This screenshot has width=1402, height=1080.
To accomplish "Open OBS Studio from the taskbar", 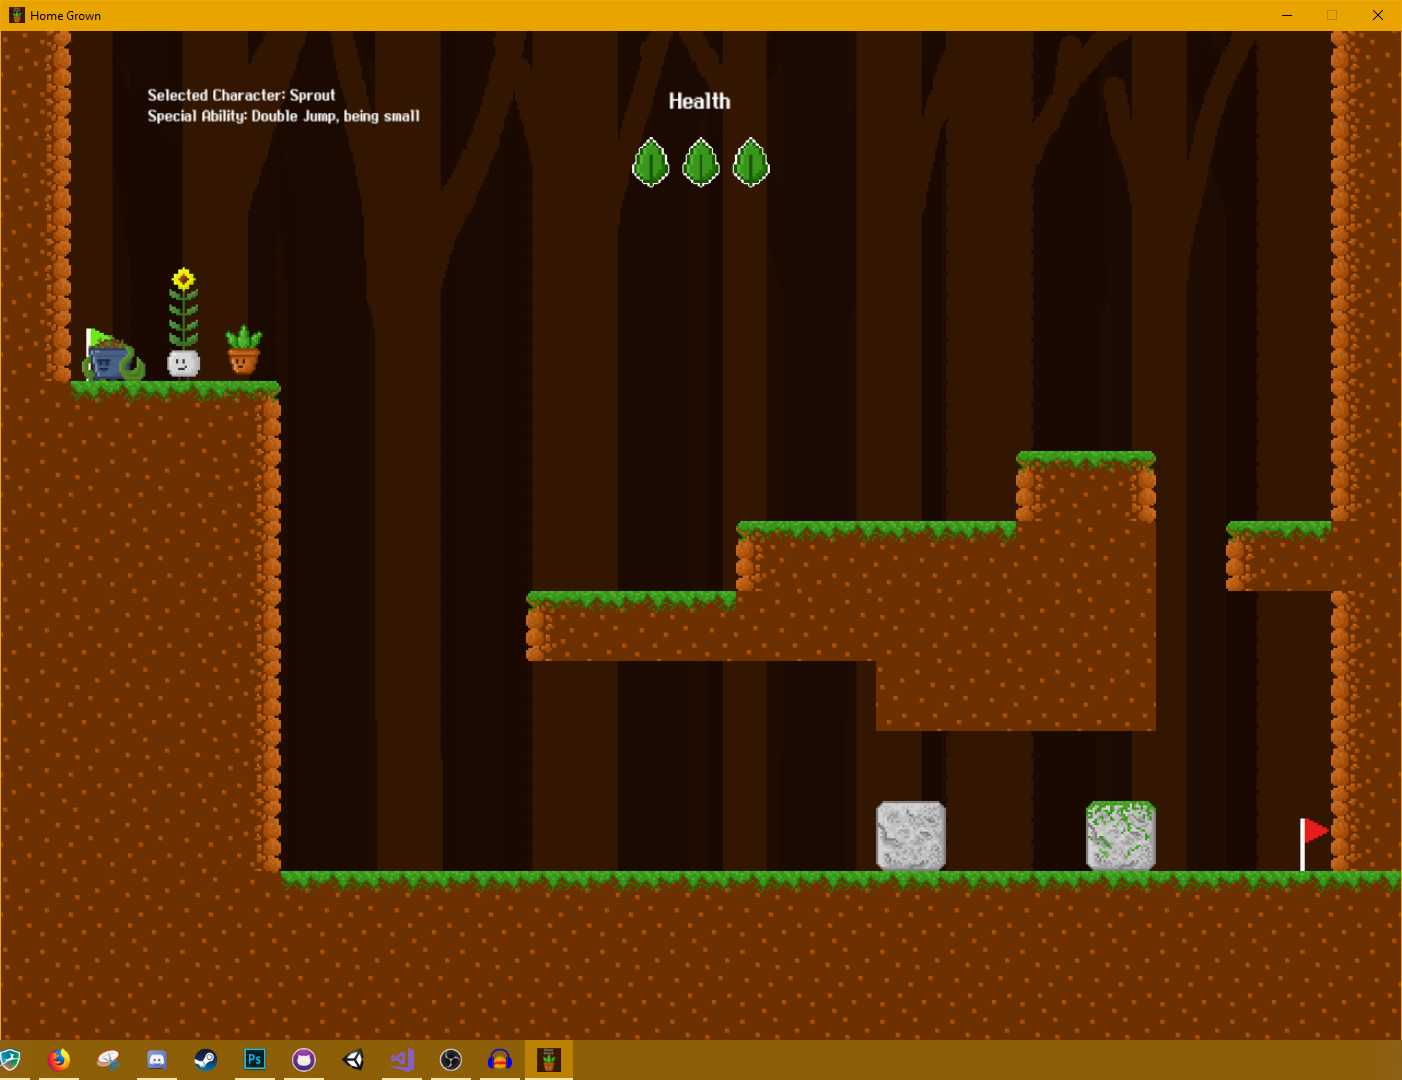I will (450, 1060).
